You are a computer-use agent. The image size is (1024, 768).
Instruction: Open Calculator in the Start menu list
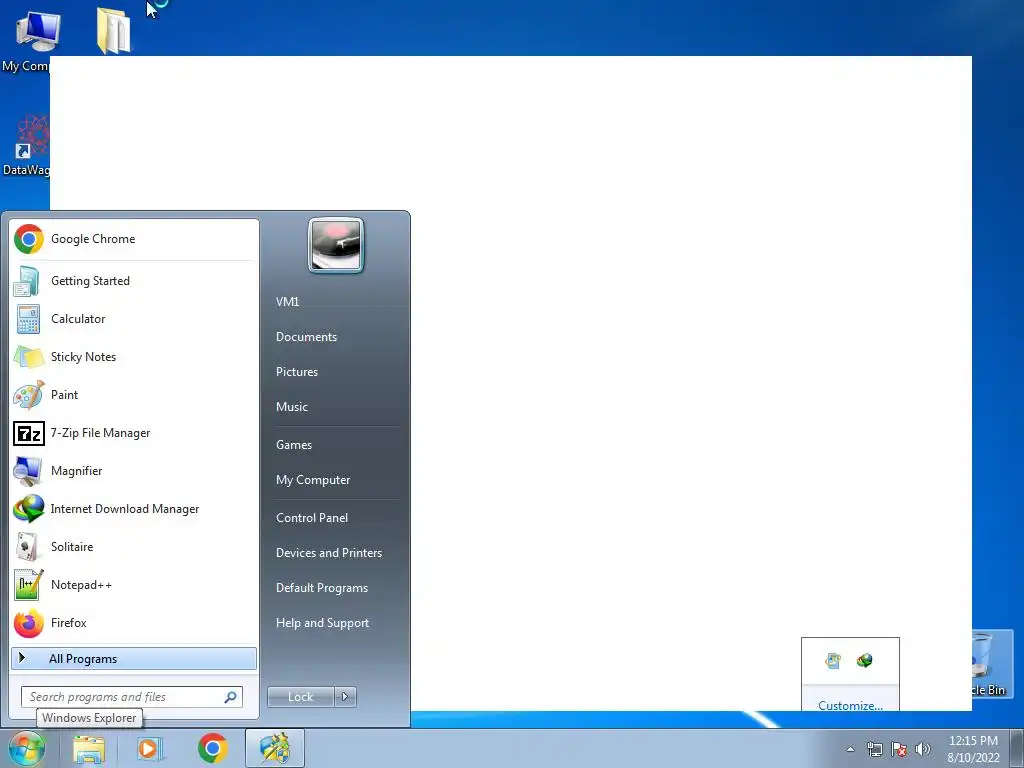click(x=133, y=319)
